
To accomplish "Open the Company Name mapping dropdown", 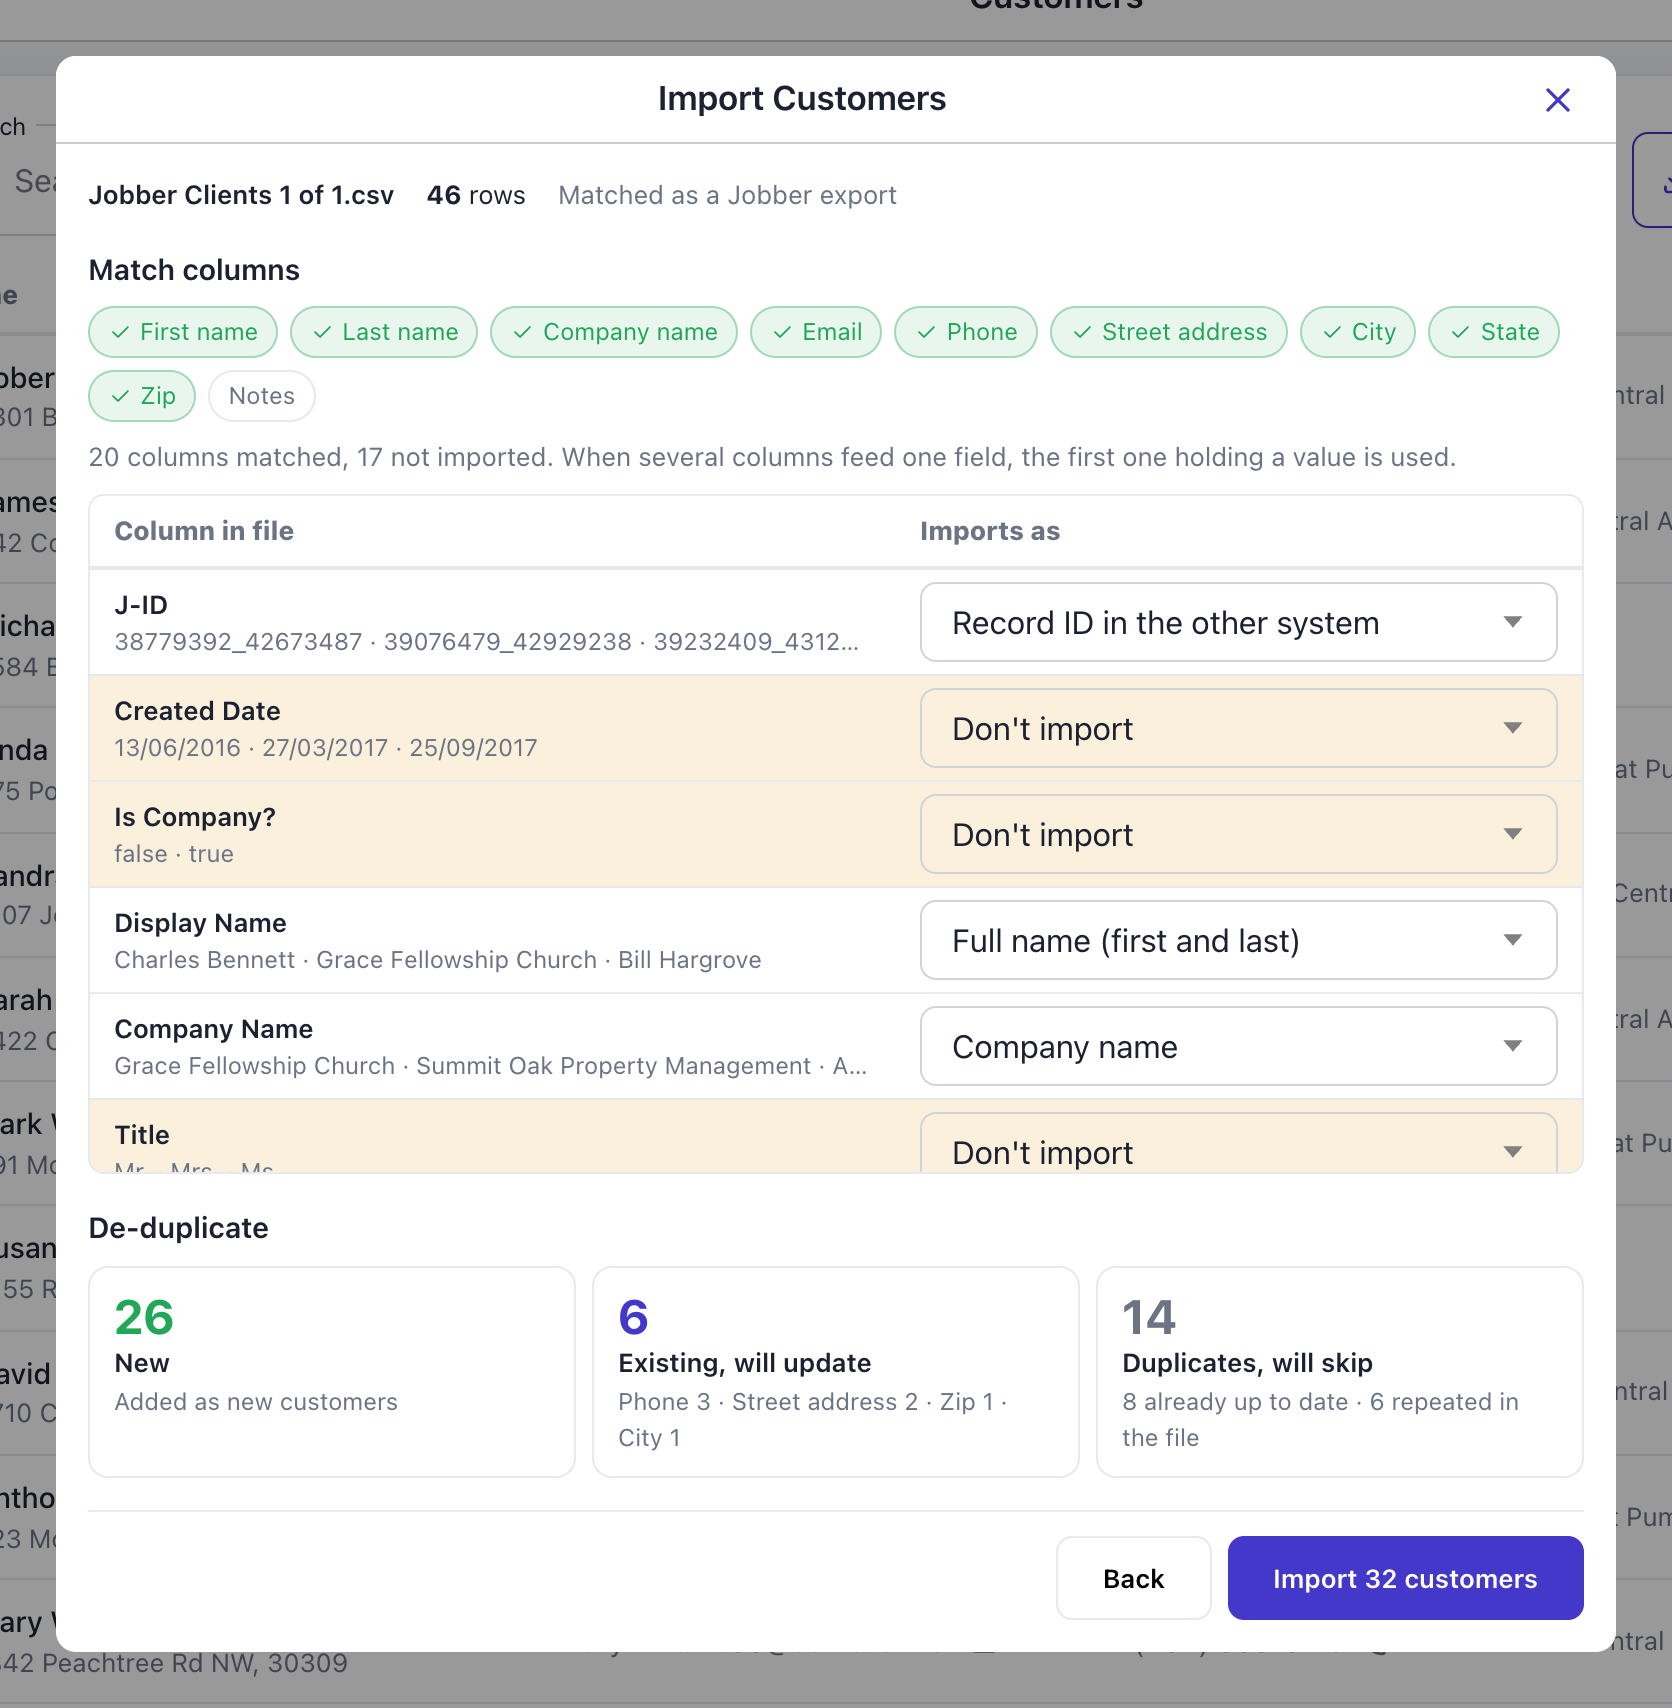I will pos(1238,1046).
